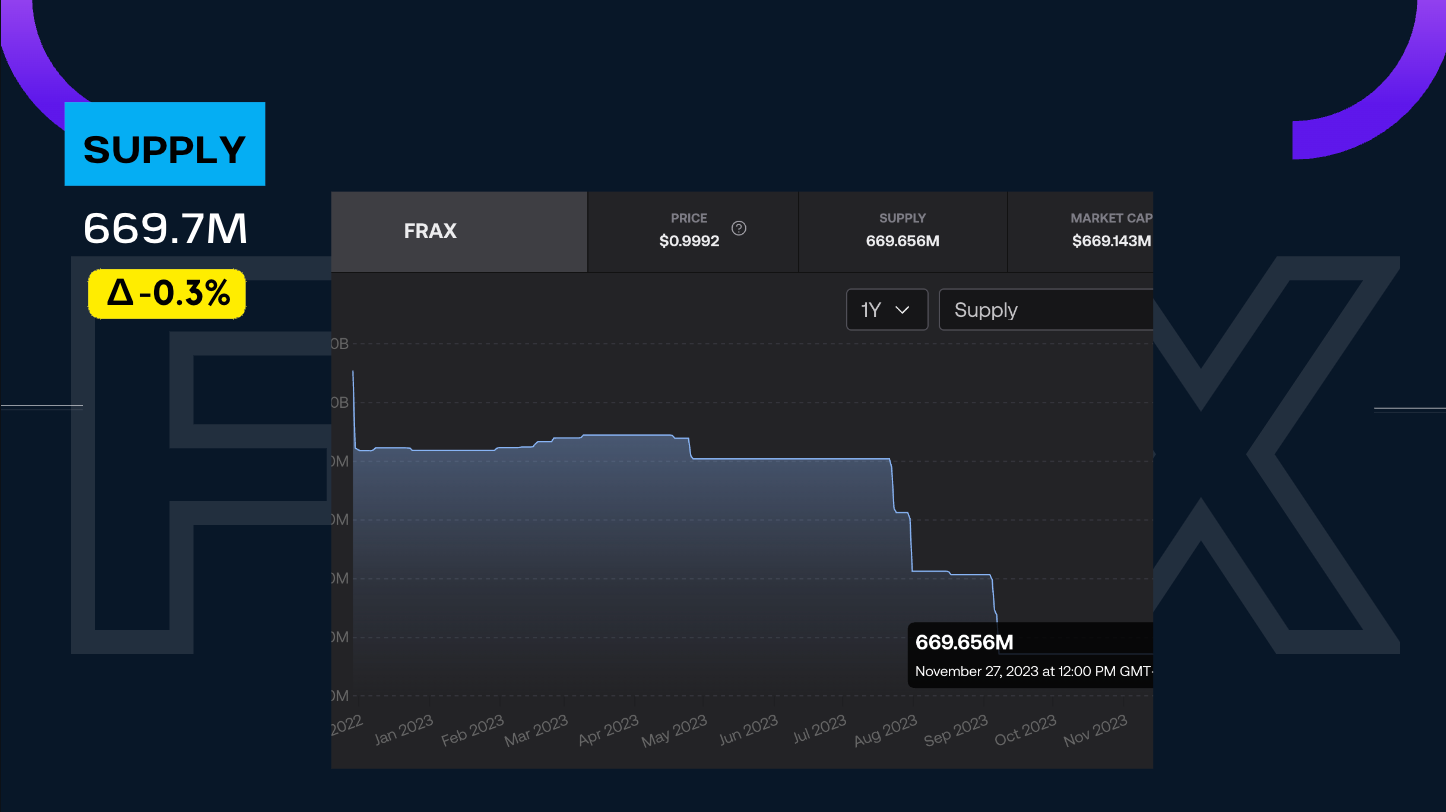Click the delta -0.3% yellow badge

coord(167,294)
